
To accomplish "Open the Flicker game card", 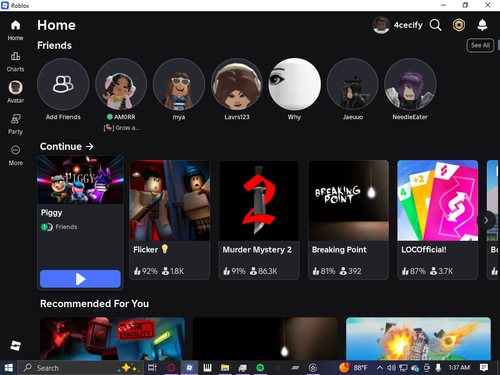I will pos(170,220).
